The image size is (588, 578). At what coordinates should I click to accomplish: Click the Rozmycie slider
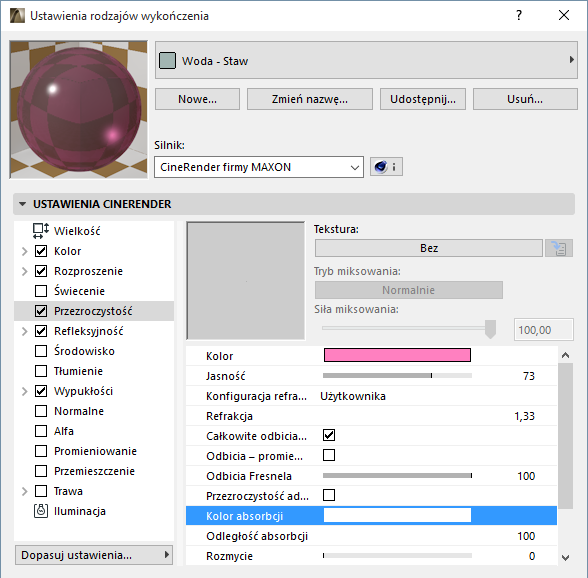point(397,555)
